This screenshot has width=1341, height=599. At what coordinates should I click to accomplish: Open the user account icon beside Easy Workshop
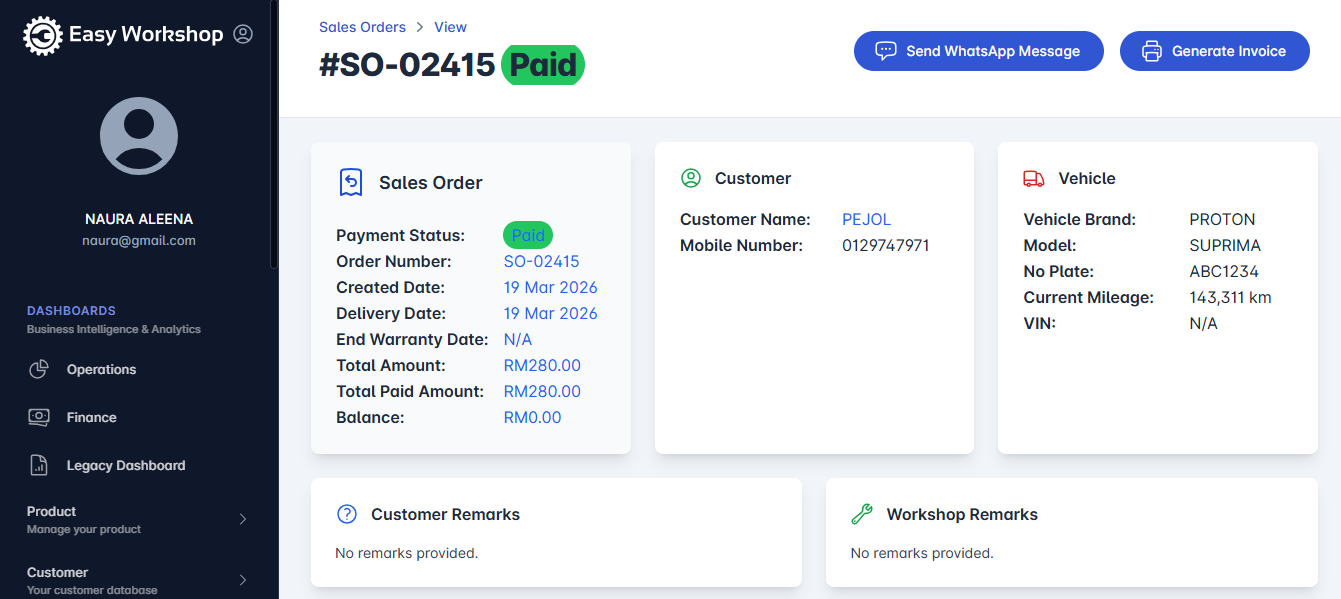click(243, 34)
